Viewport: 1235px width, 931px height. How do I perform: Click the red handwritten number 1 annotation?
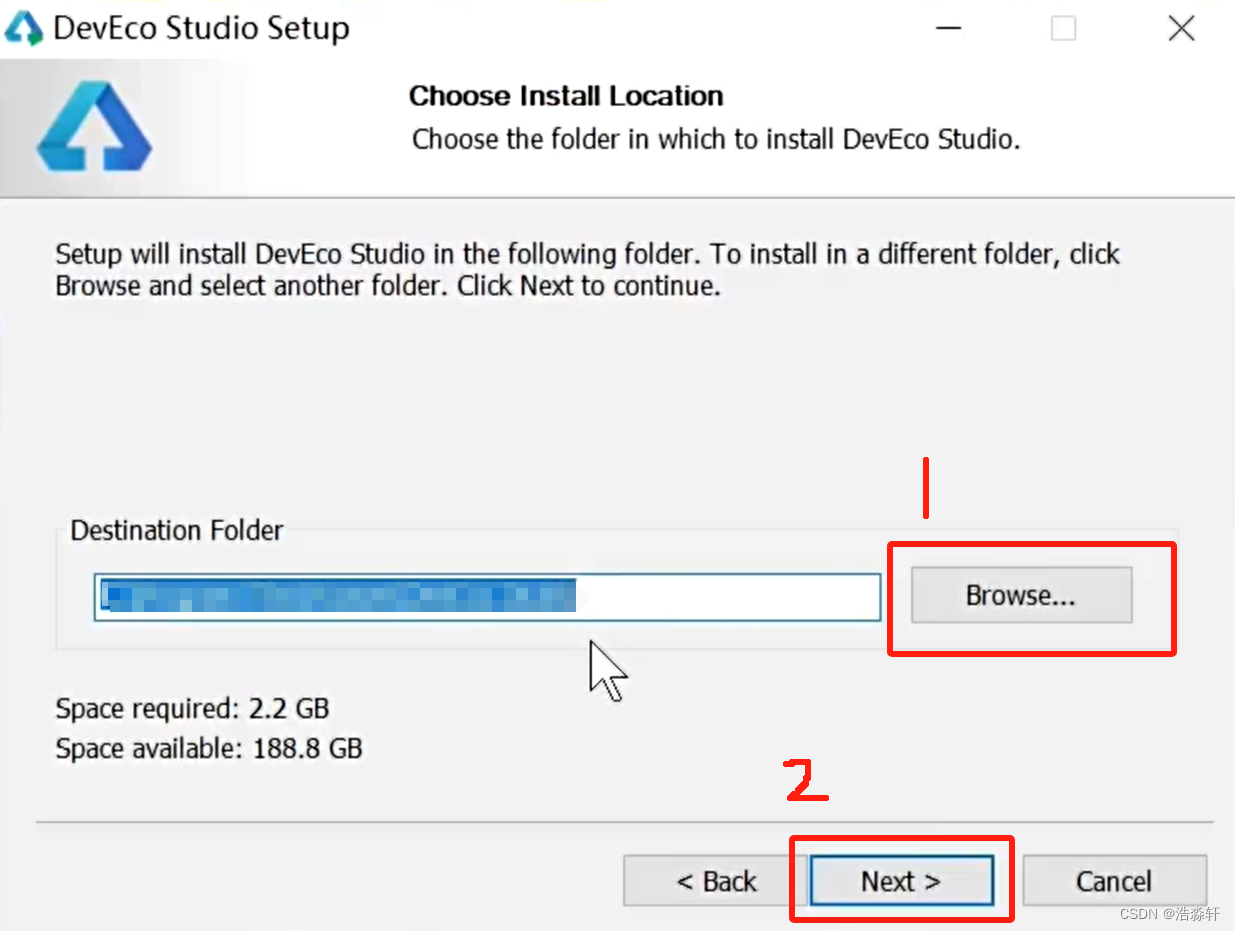coord(926,488)
